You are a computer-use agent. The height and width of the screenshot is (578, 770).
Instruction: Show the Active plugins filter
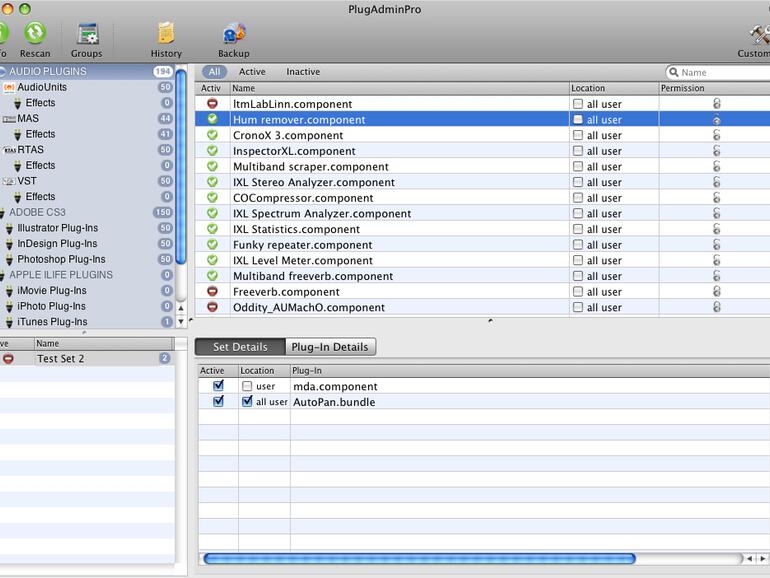[x=252, y=72]
